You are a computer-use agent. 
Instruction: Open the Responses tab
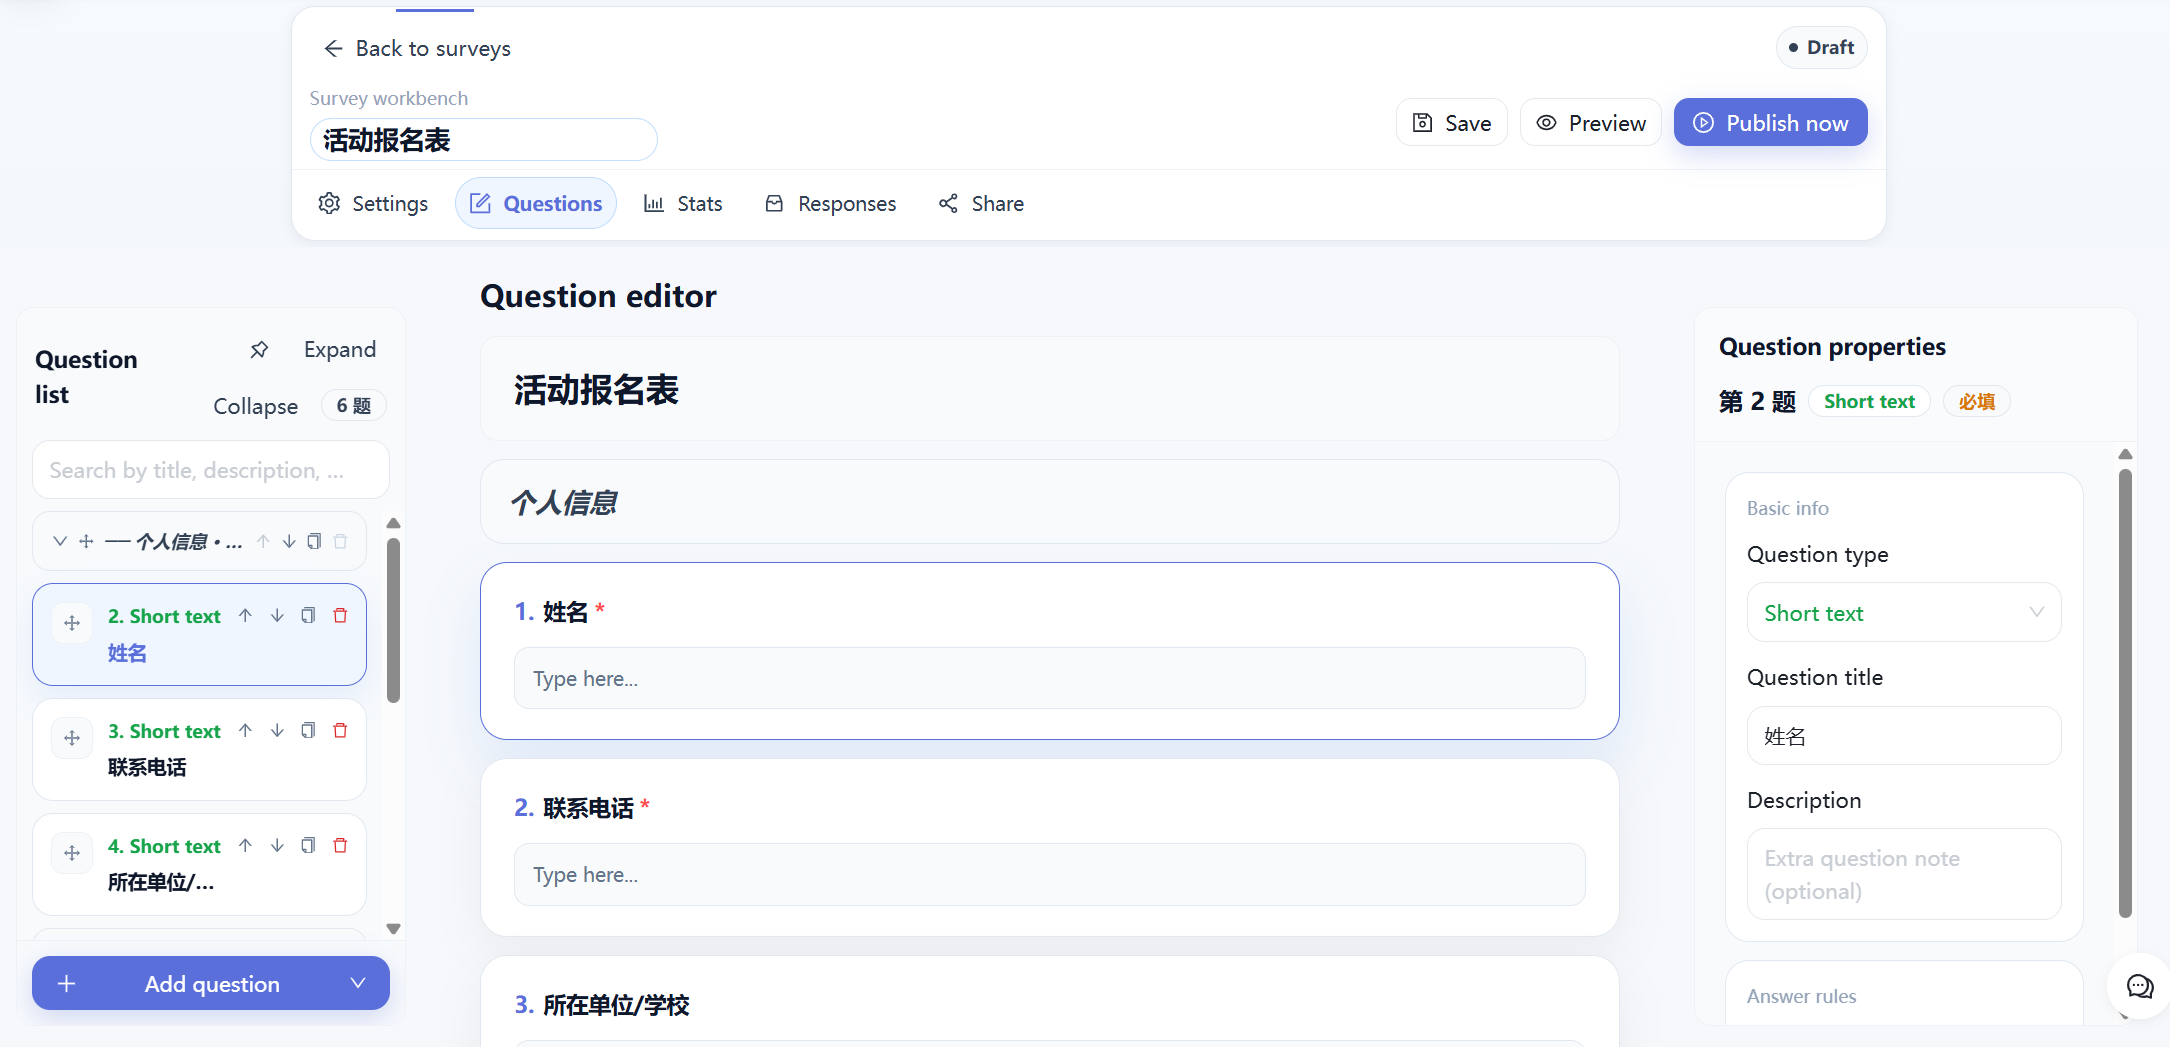click(x=831, y=203)
